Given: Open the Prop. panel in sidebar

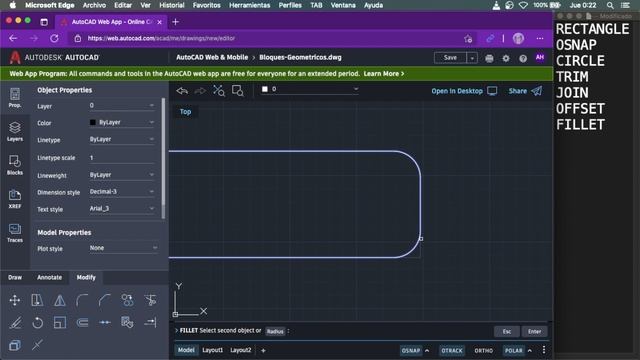Looking at the screenshot, I should tap(15, 98).
